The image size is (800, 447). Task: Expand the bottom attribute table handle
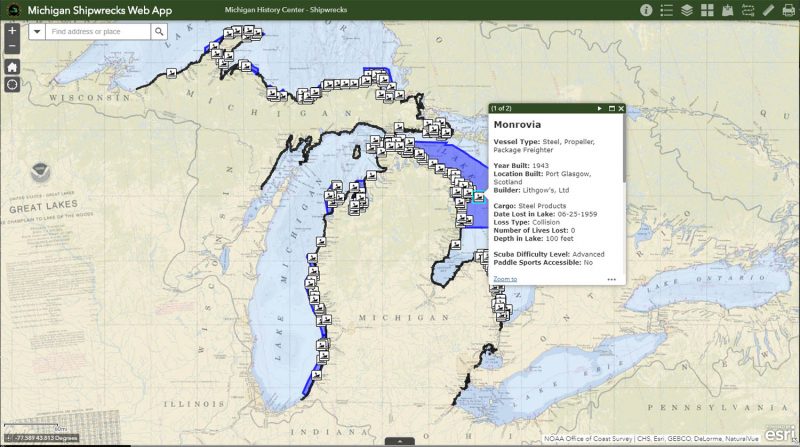[399, 441]
